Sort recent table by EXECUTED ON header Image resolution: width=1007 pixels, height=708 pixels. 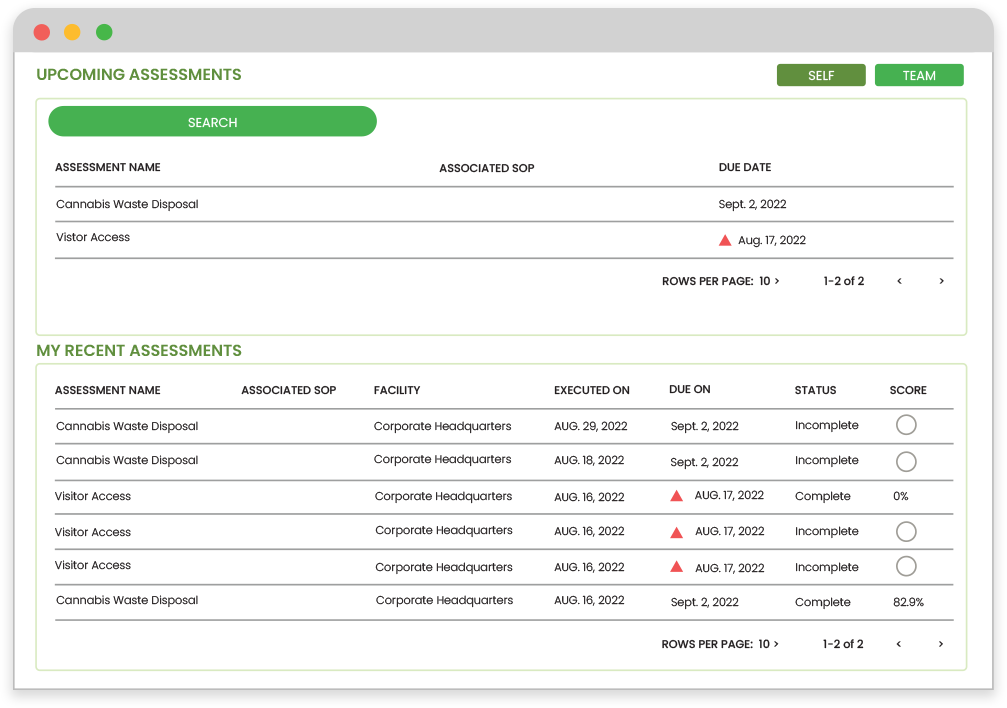pyautogui.click(x=591, y=390)
